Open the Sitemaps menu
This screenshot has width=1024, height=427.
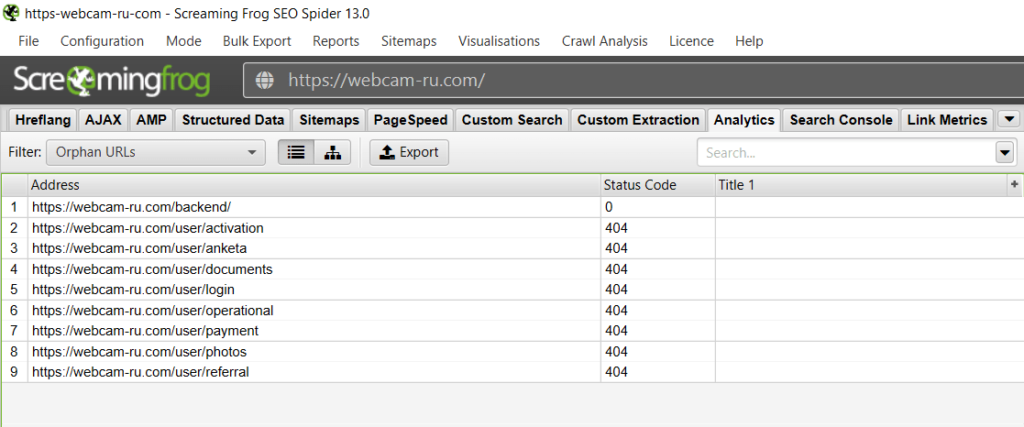[409, 41]
